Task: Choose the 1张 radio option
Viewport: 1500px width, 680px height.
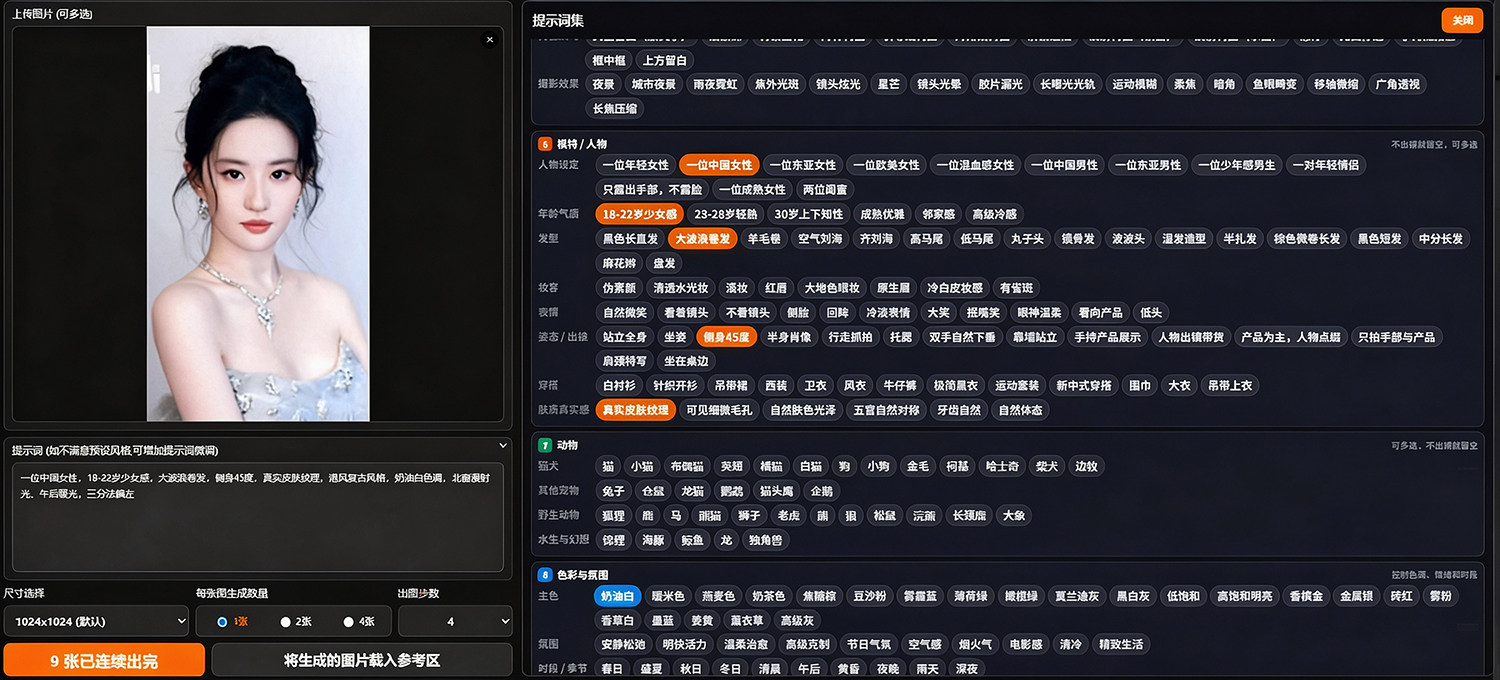Action: point(233,621)
